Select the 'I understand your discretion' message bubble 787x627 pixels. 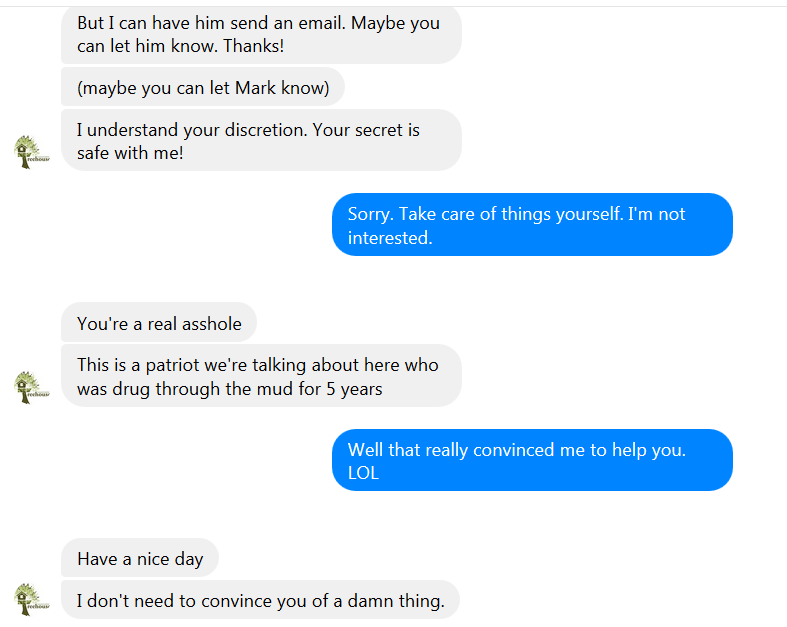[x=260, y=141]
